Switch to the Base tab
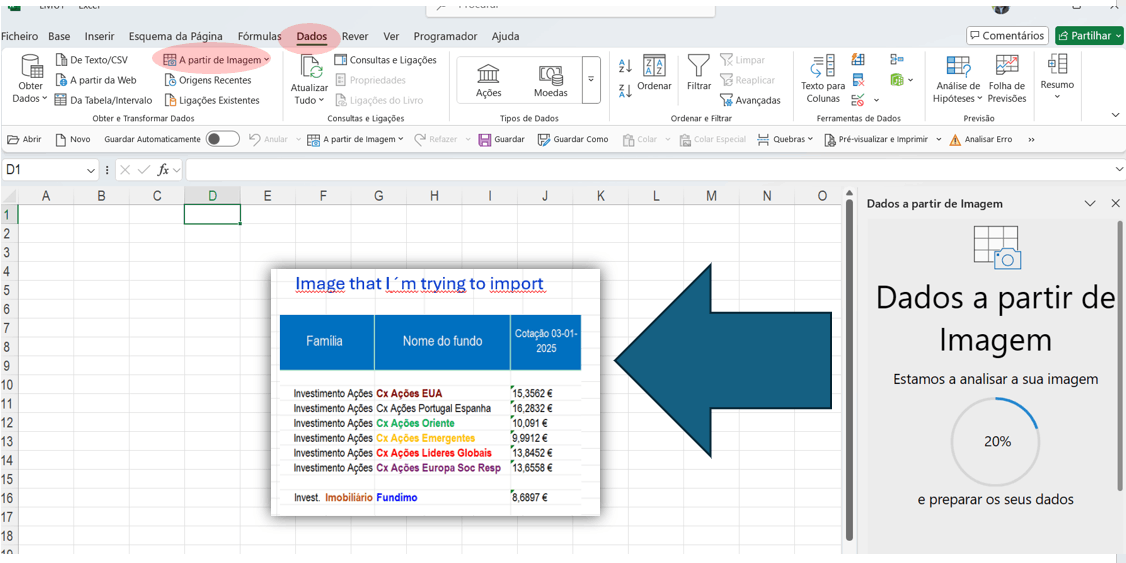1126x563 pixels. tap(60, 36)
